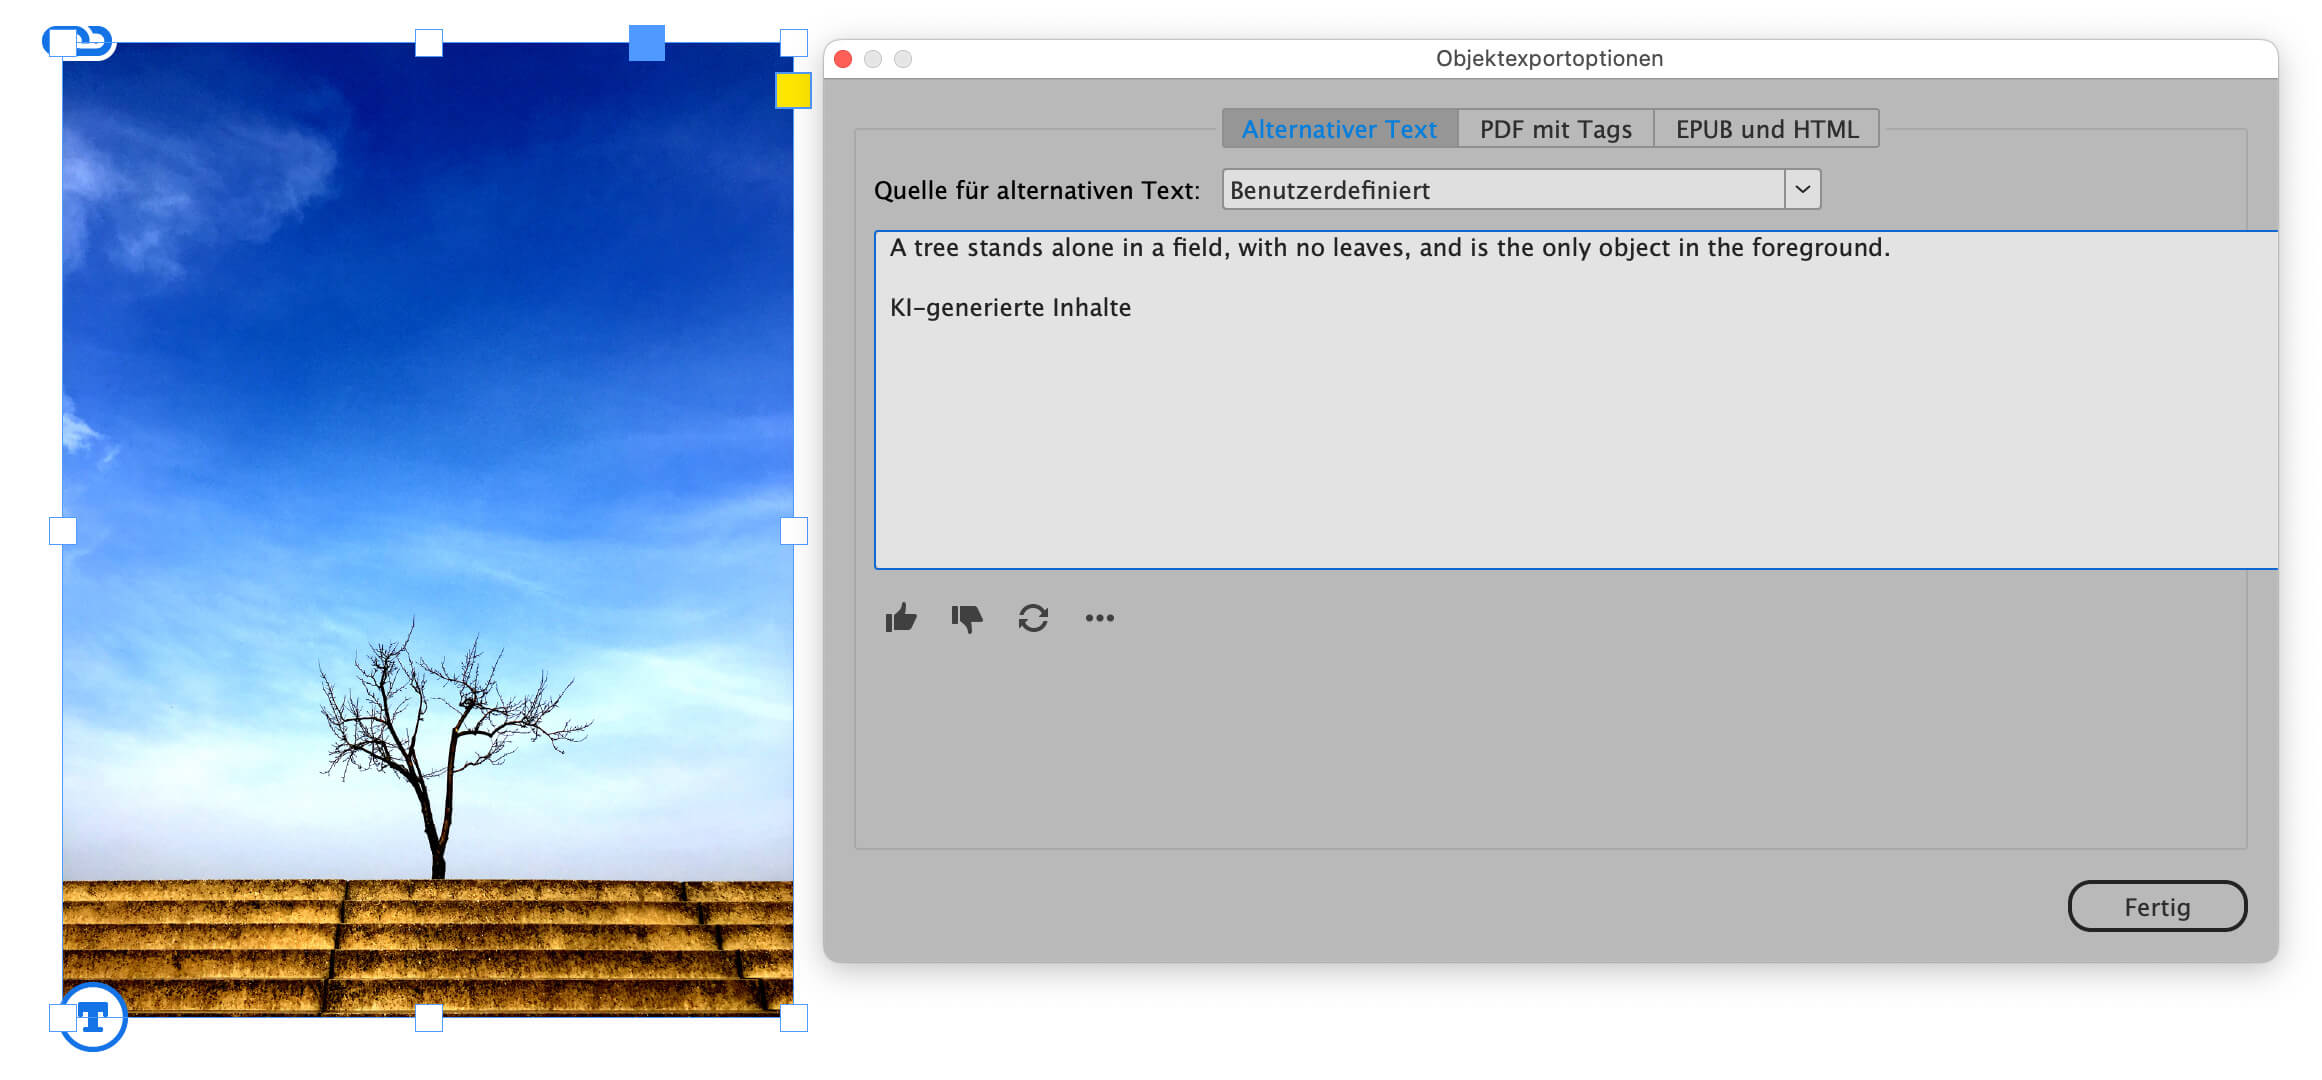
Task: Open the three-dots more options menu
Action: coord(1099,618)
